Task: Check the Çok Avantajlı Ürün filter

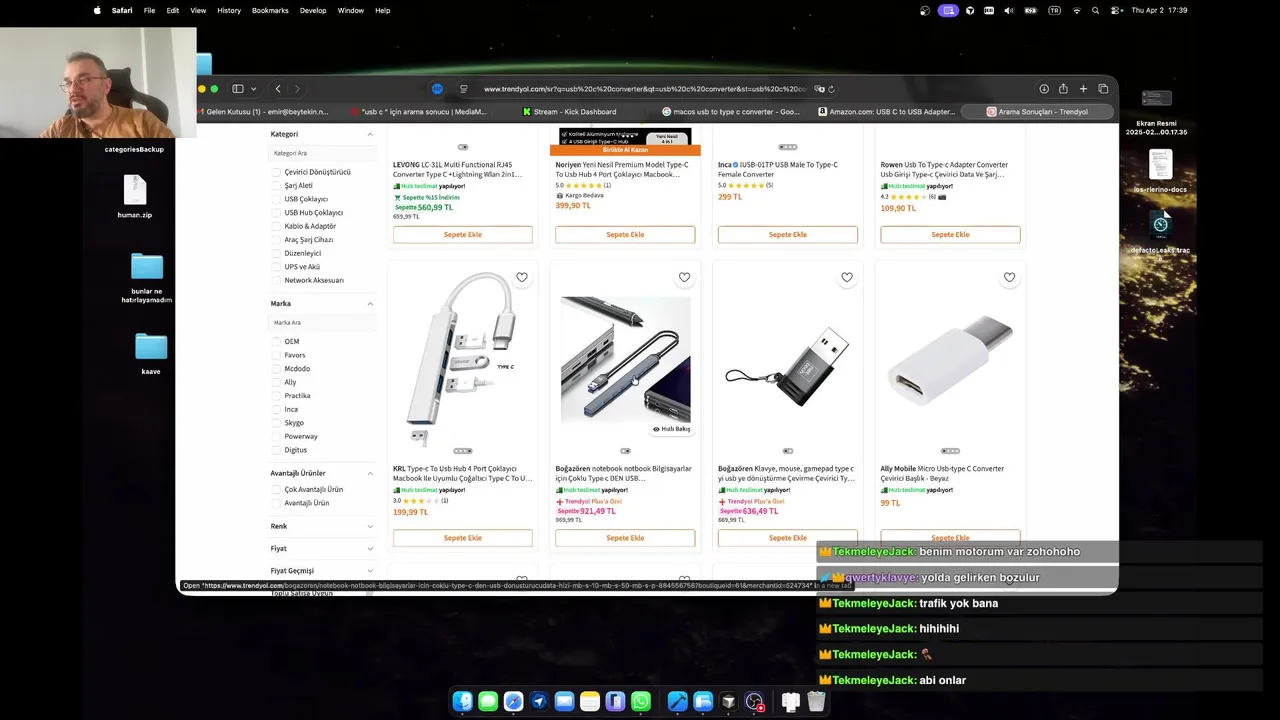Action: pos(276,489)
